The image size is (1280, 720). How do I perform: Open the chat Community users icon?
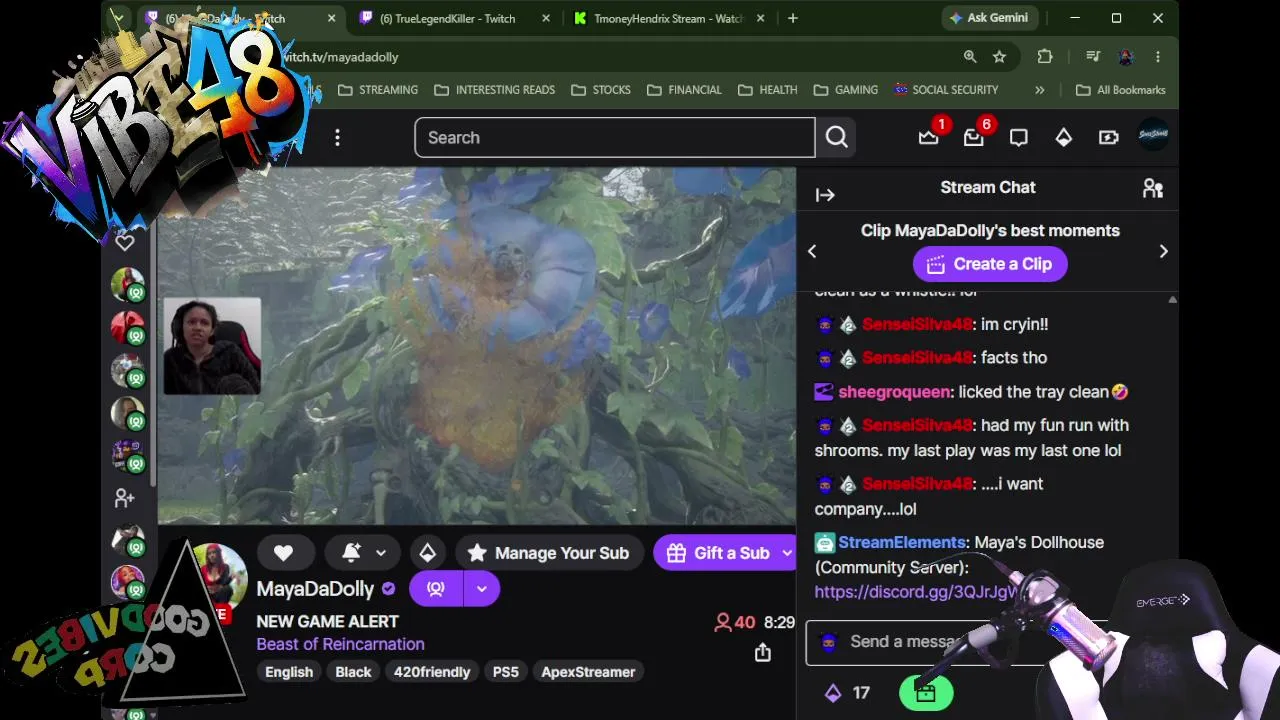pos(1153,188)
